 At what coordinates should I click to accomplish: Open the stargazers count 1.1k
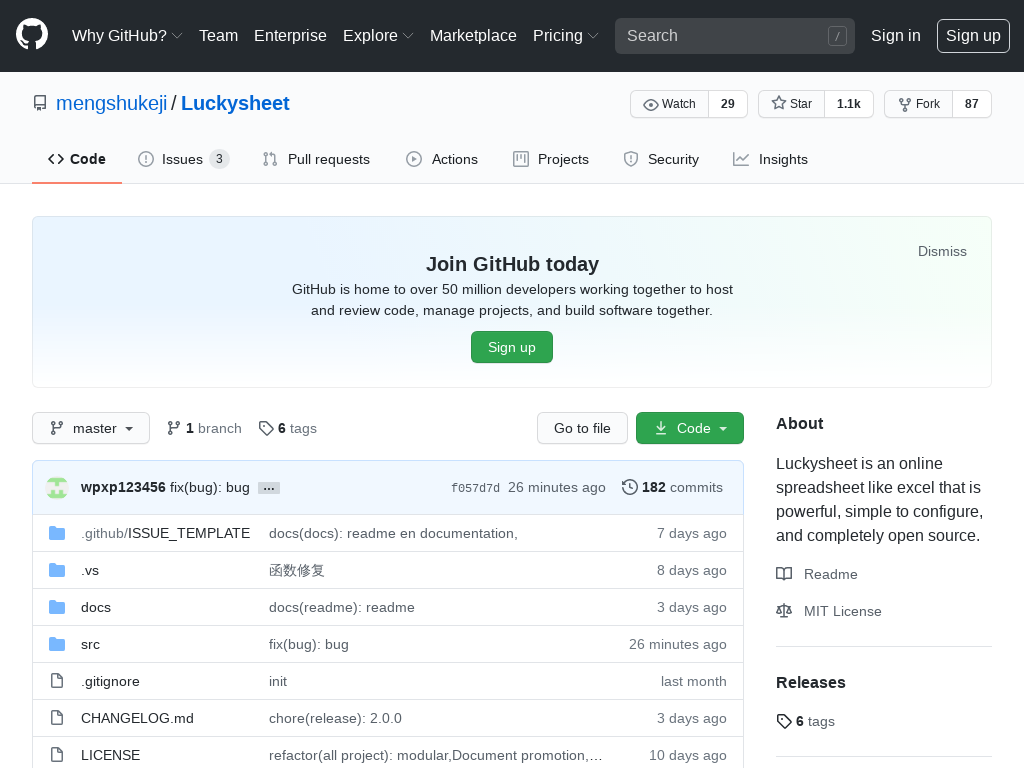pyautogui.click(x=848, y=104)
